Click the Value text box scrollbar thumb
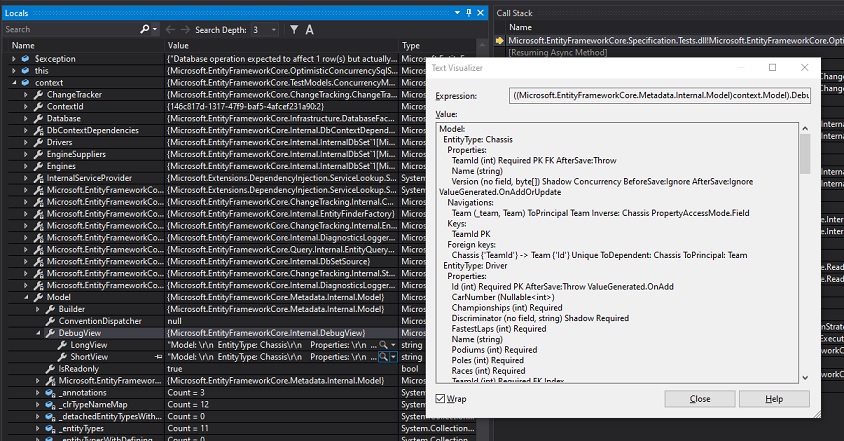Screen dimensions: 844x441 point(805,154)
